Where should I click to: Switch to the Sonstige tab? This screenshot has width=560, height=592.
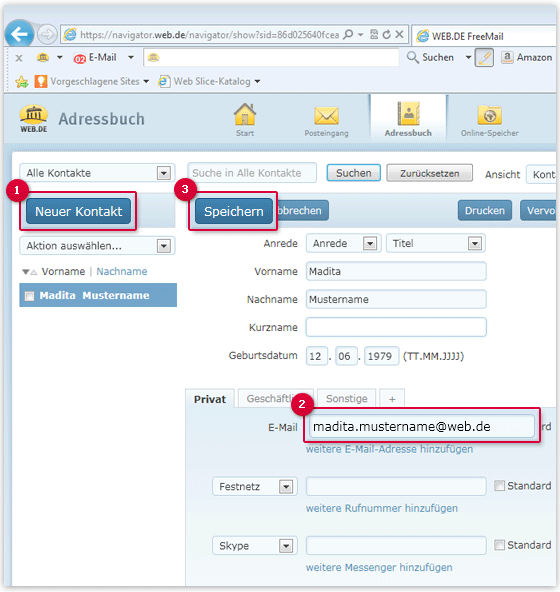(346, 399)
